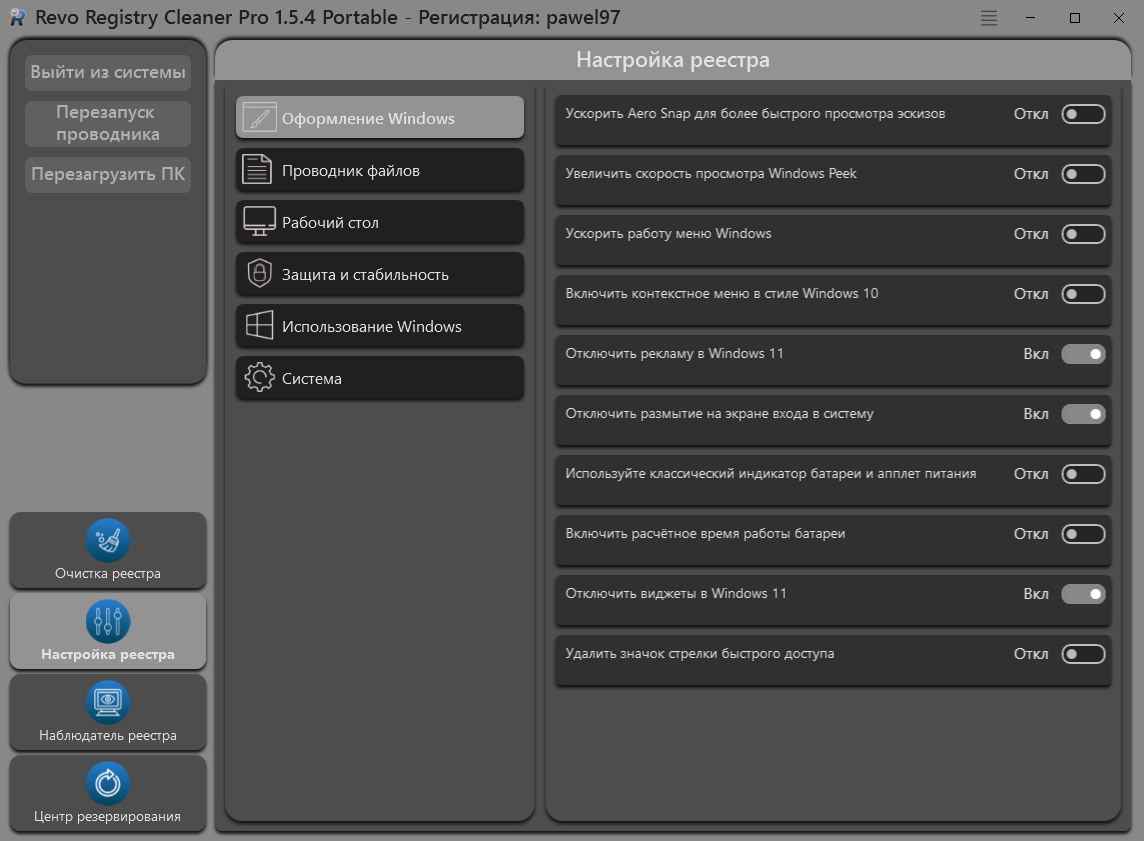The height and width of the screenshot is (841, 1144).
Task: Click the Выйти из системы button
Action: pyautogui.click(x=108, y=72)
